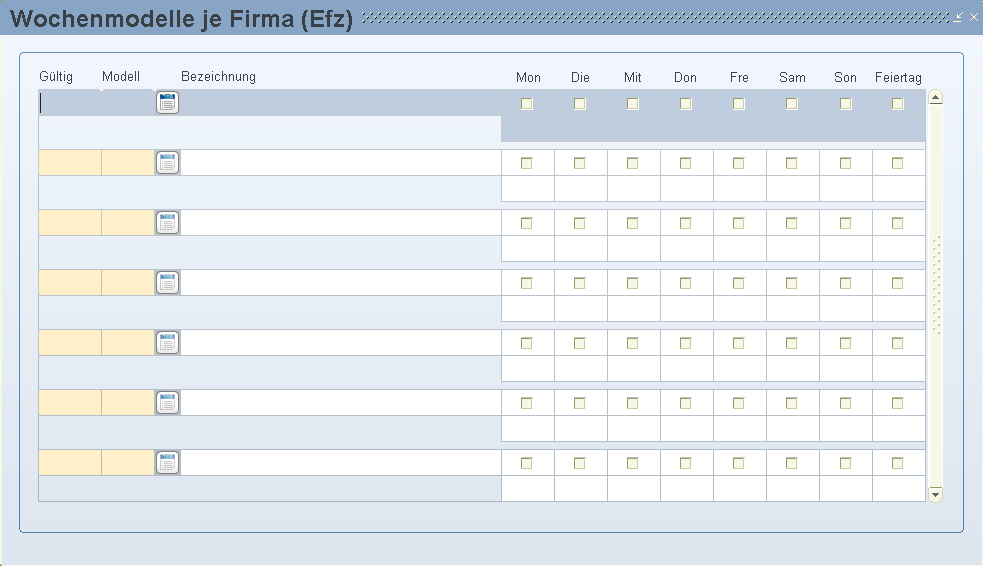Select the Bezeichnung field in the third row
983x566 pixels.
coord(340,223)
